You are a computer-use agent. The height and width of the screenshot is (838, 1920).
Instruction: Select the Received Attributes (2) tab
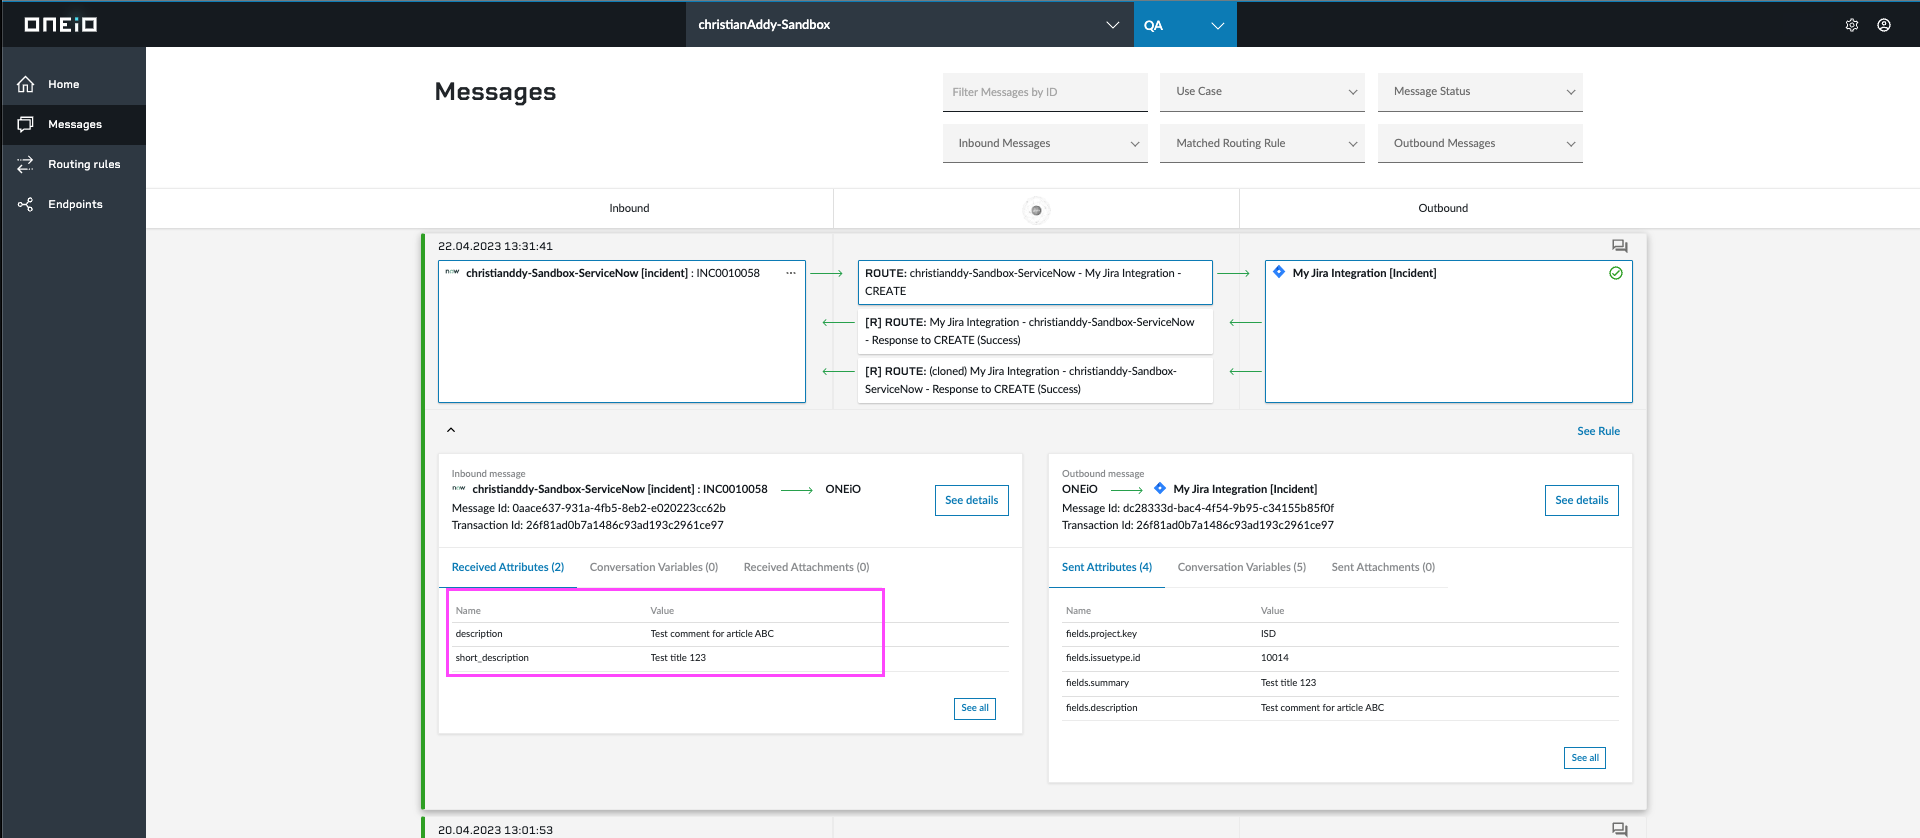point(508,567)
